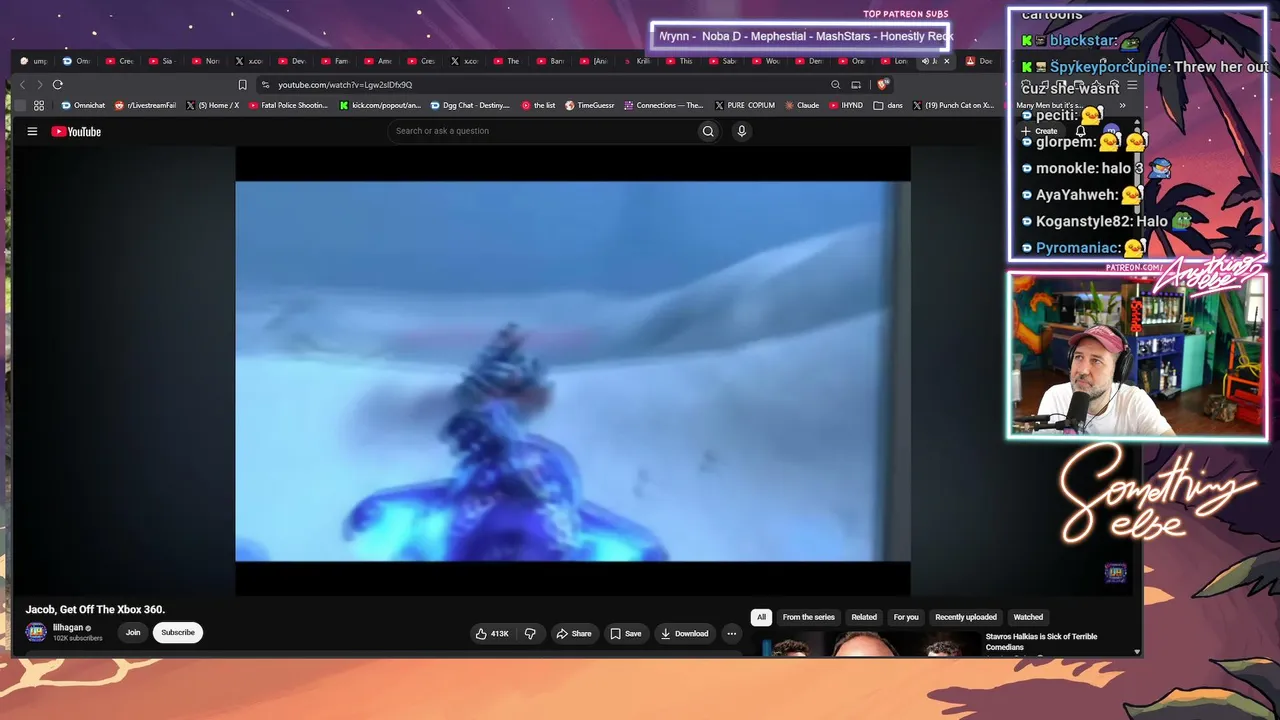This screenshot has height=720, width=1280.
Task: Switch to the 'Fam' YouTube browser tab
Action: tap(335, 61)
